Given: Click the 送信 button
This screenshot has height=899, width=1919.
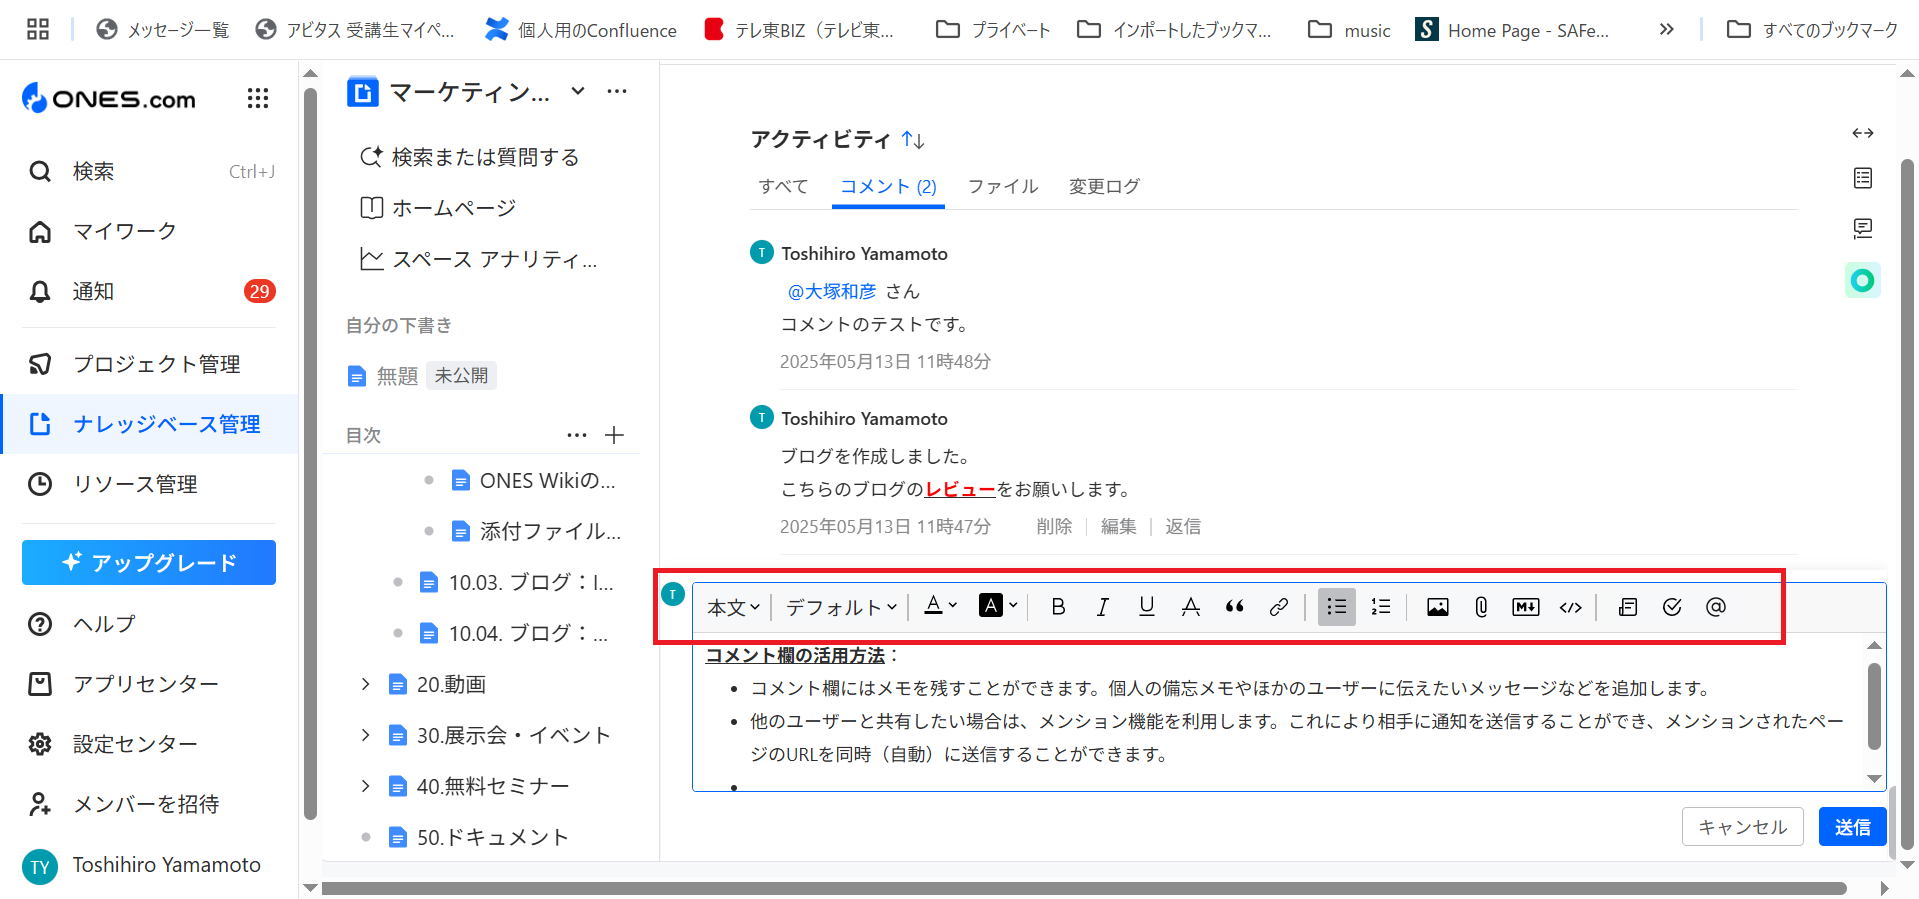Looking at the screenshot, I should 1852,827.
